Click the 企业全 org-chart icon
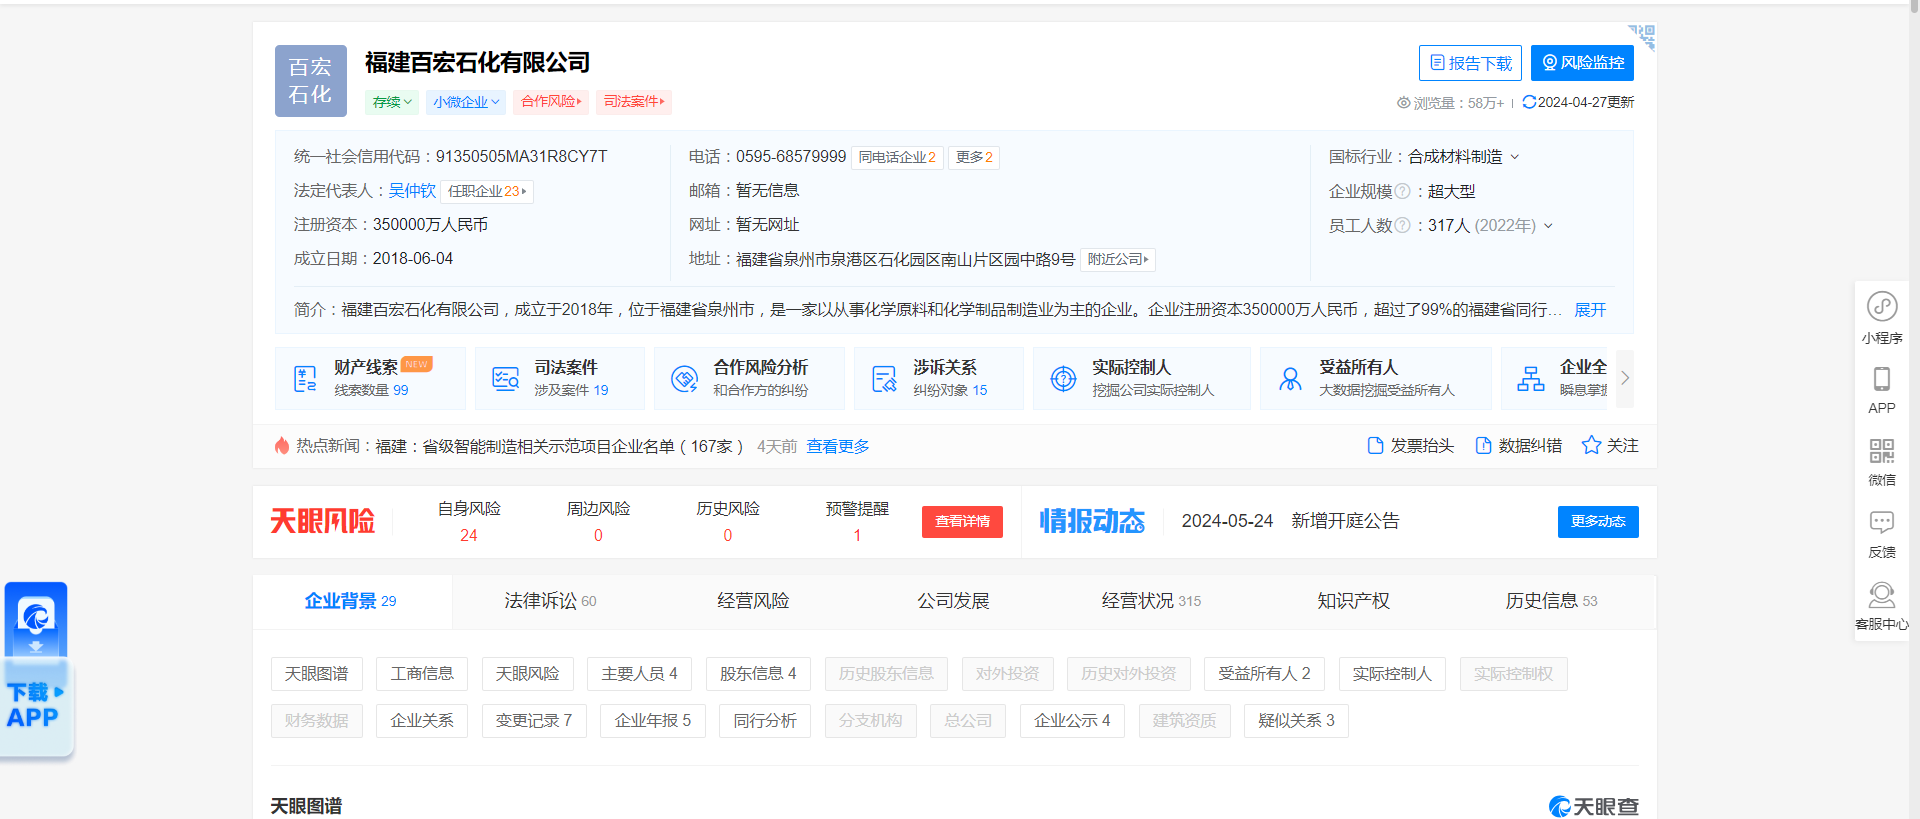 pos(1531,379)
